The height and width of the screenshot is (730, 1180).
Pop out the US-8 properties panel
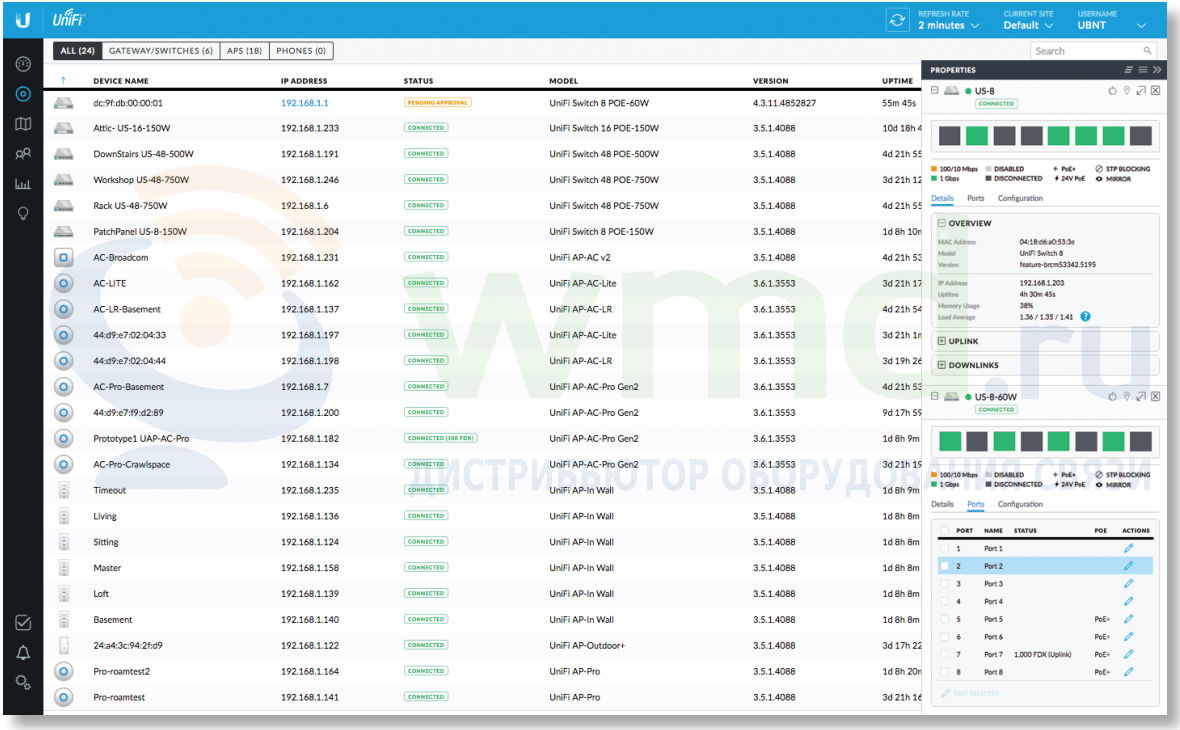[1141, 91]
